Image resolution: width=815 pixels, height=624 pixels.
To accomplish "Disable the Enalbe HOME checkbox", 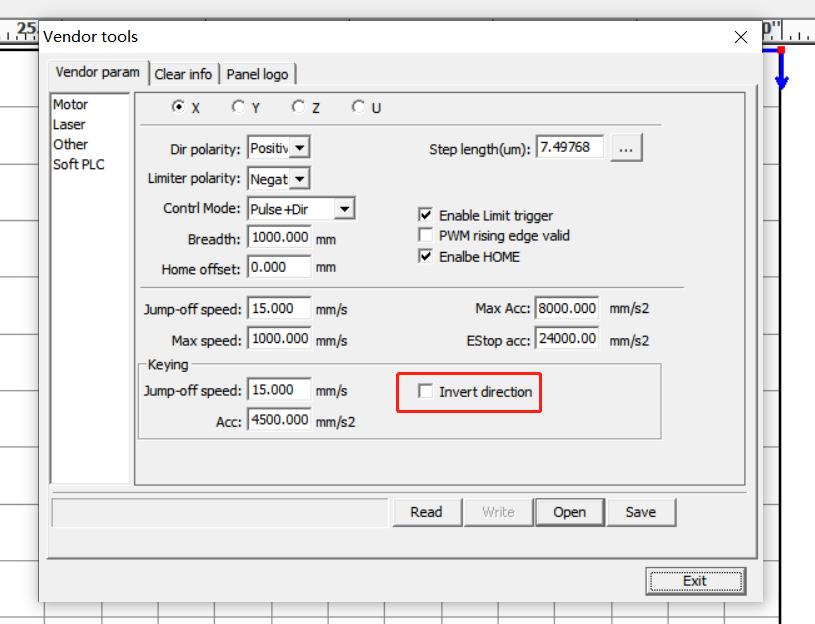I will coord(425,257).
